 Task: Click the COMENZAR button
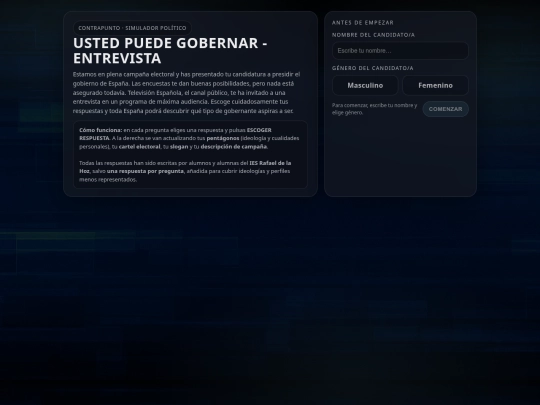(445, 109)
